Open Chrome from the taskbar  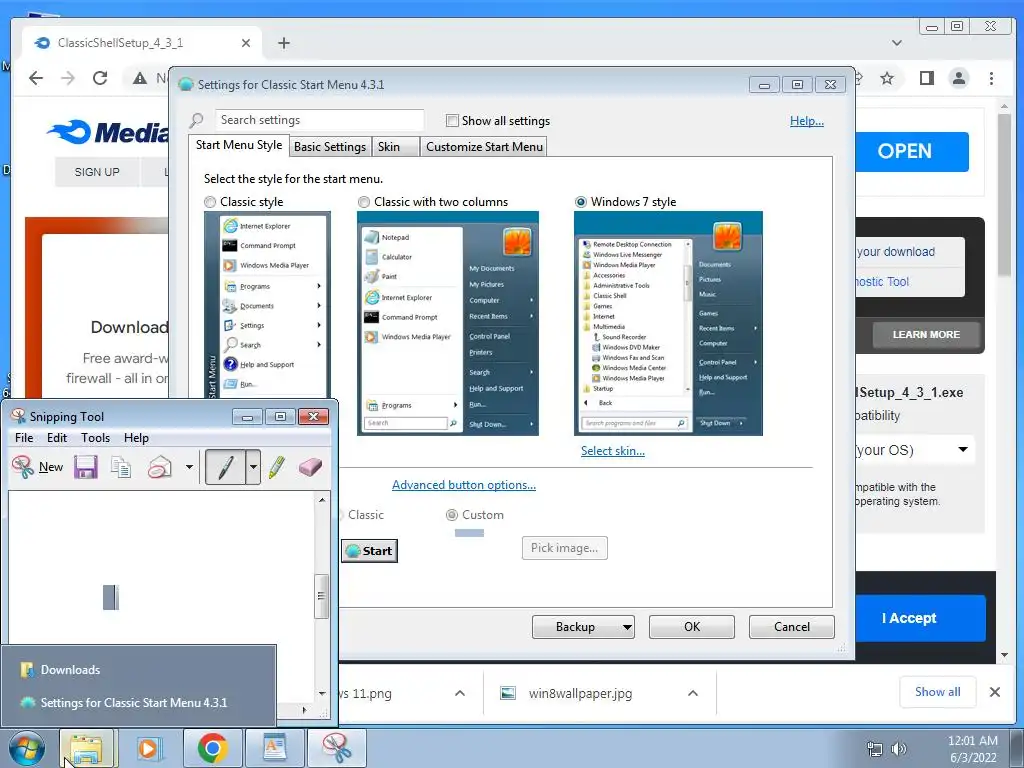pos(212,748)
